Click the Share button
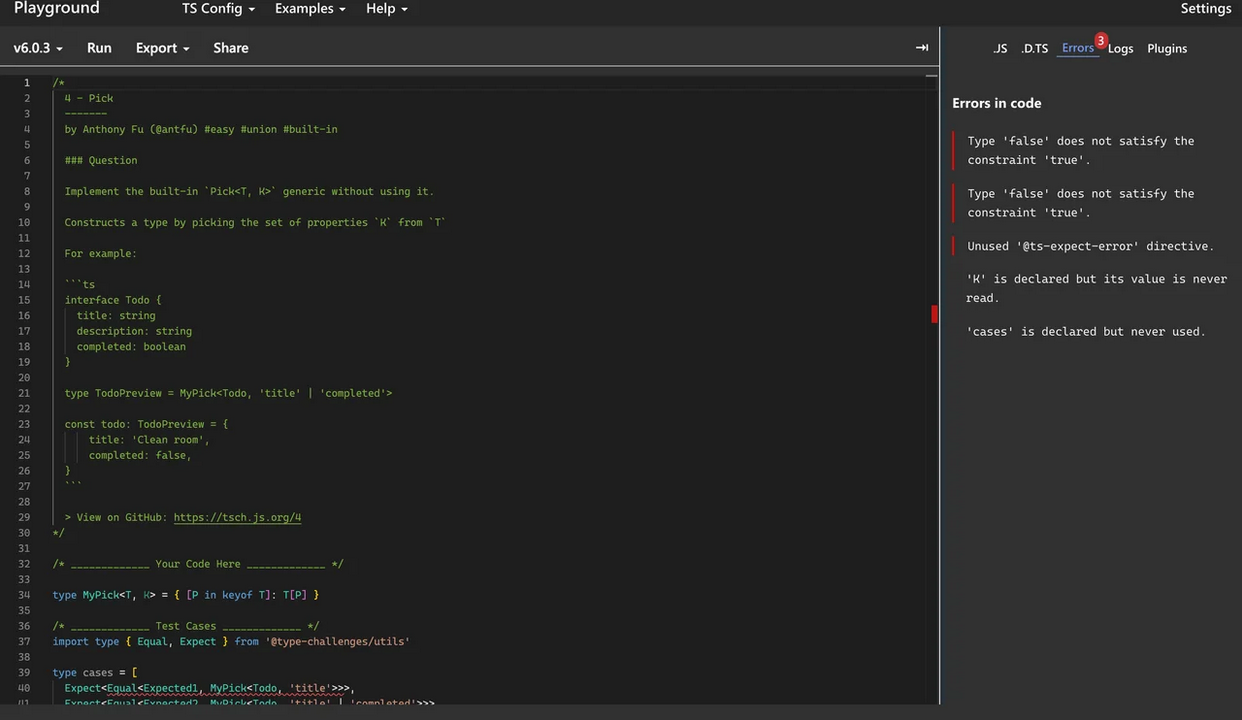 pos(231,48)
